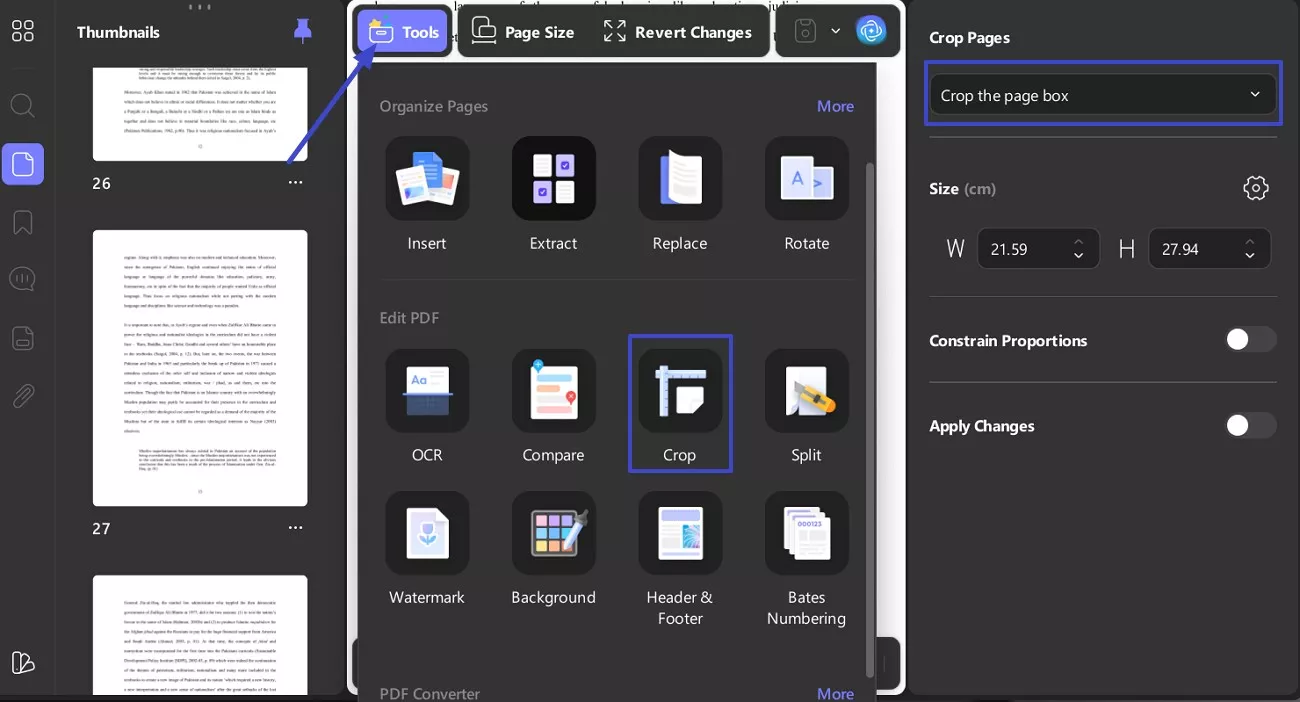1300x702 pixels.
Task: Open the Background tool
Action: 553,548
